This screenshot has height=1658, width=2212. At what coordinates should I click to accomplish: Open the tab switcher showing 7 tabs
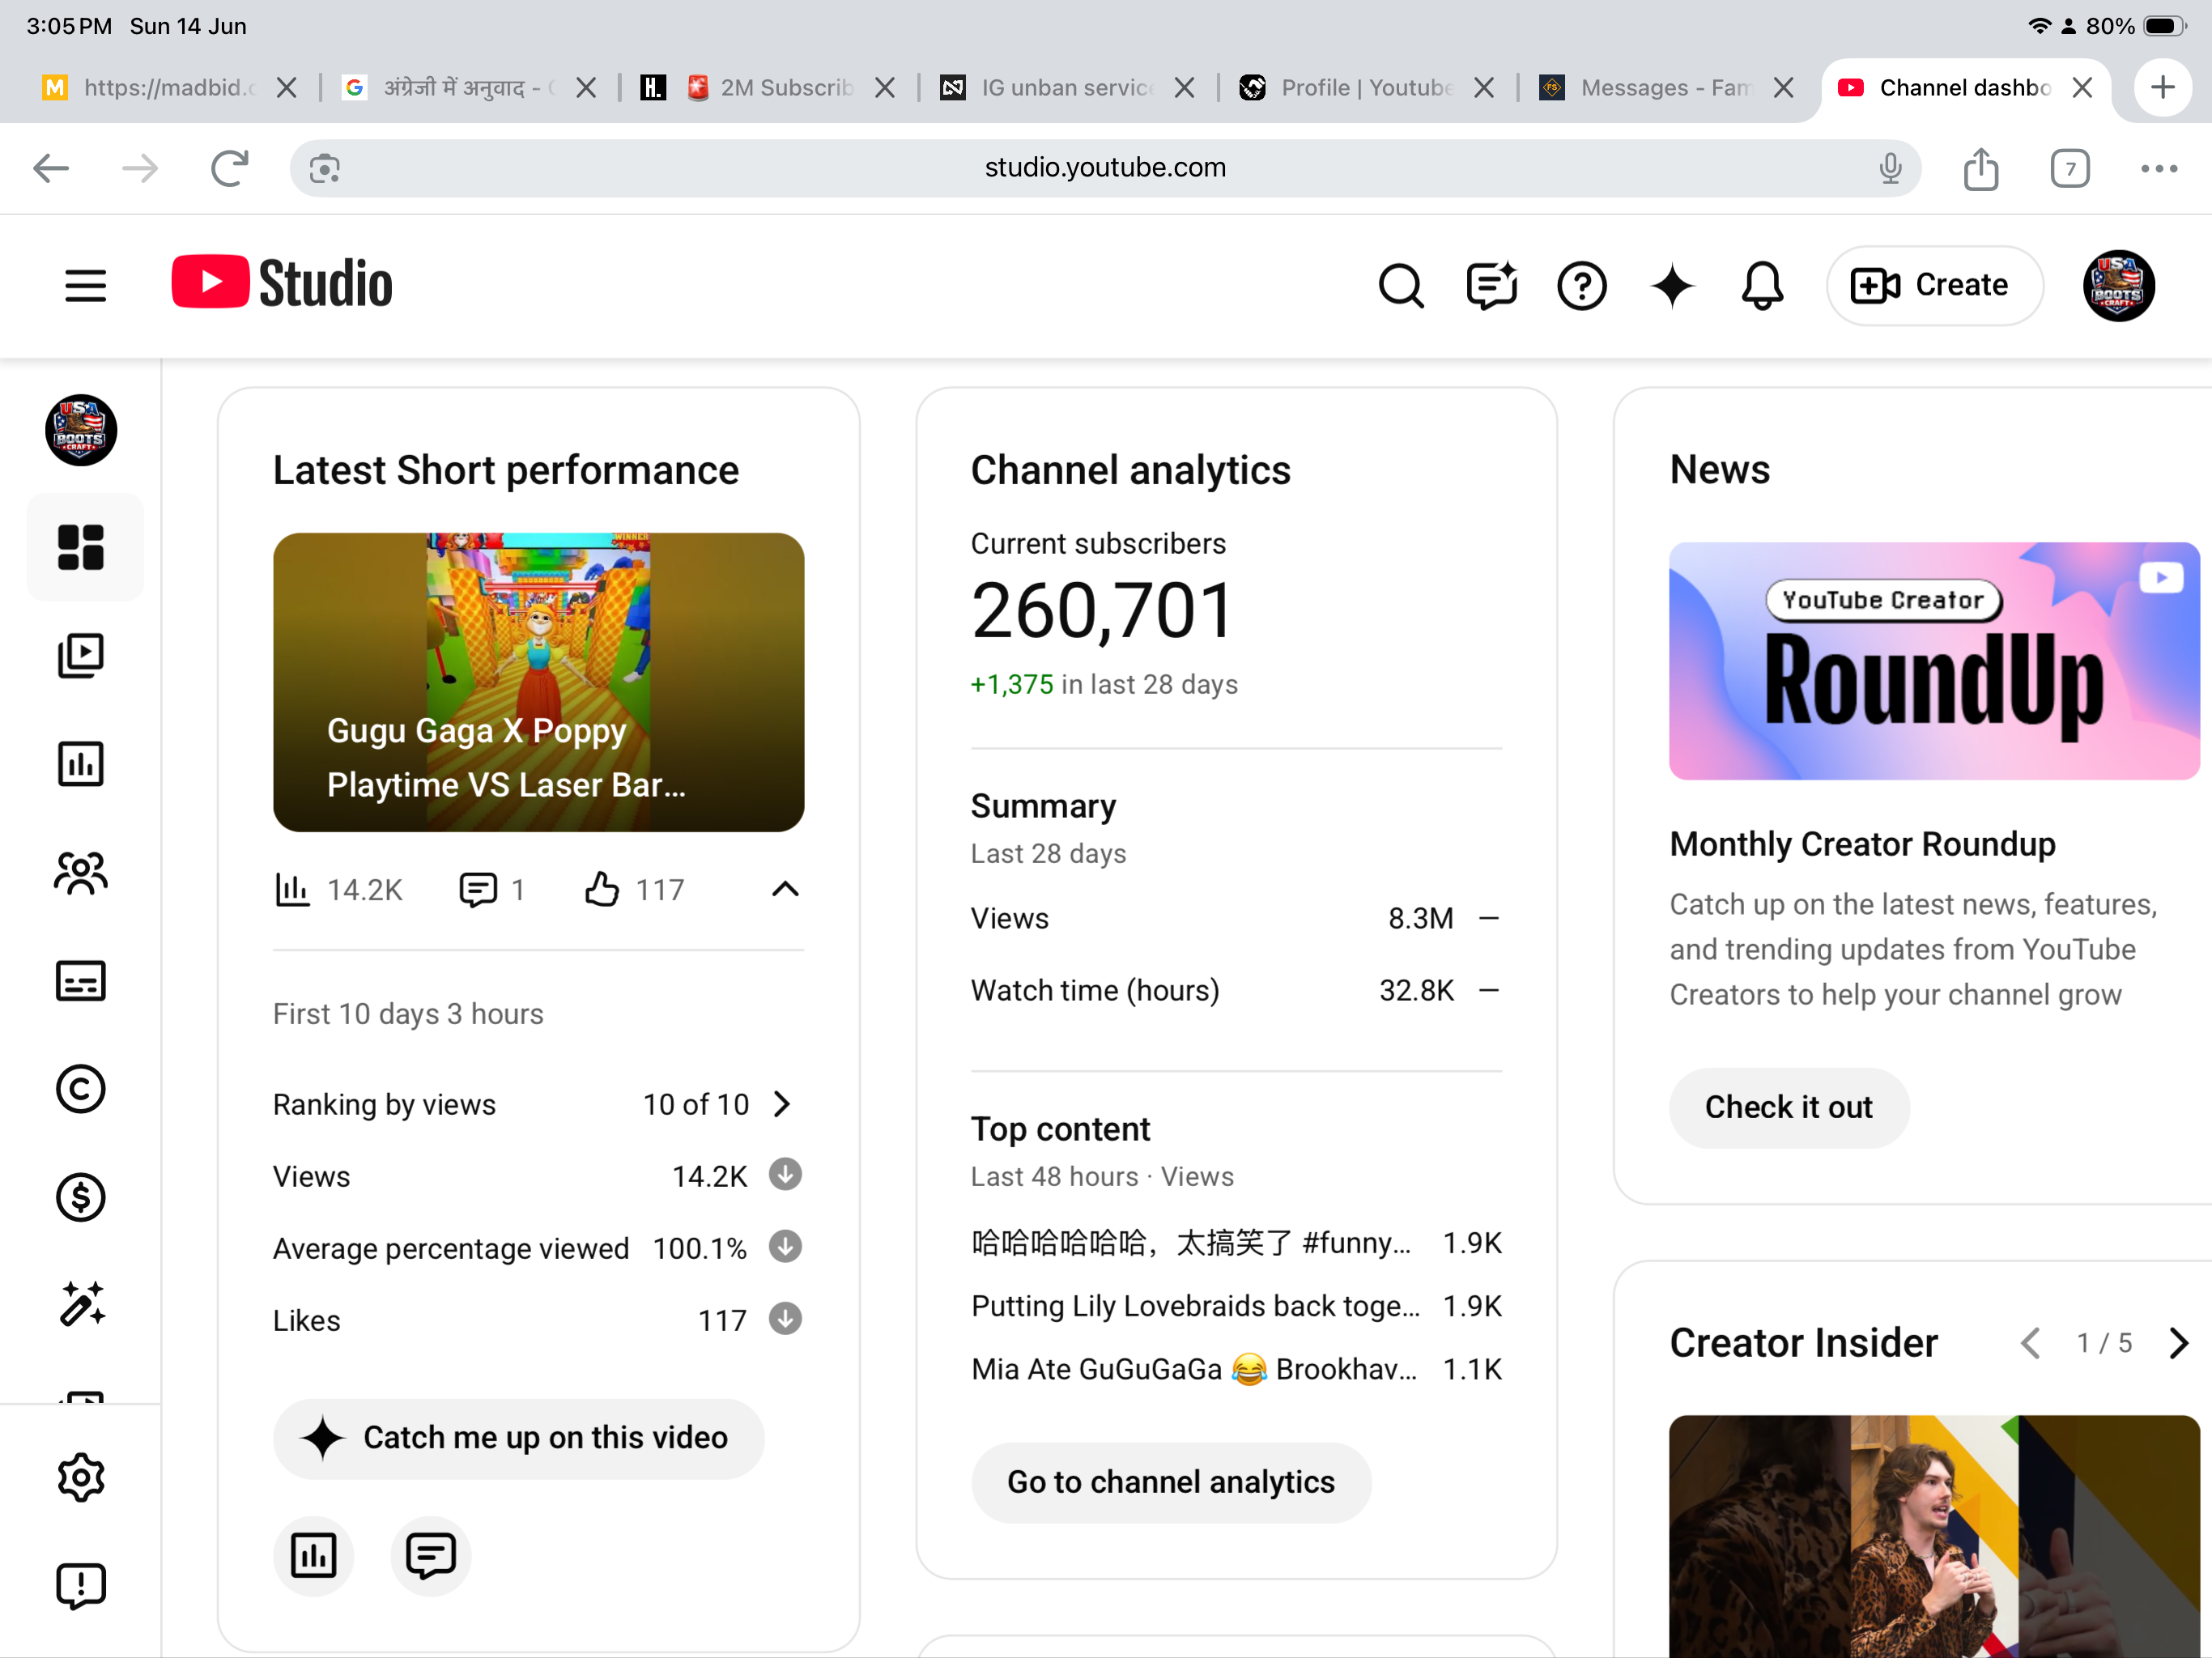coord(2069,168)
